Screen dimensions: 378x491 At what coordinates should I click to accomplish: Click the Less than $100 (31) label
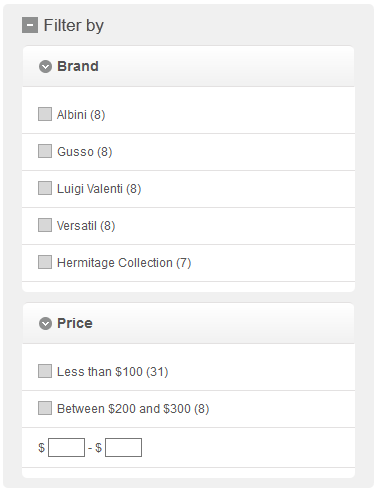pos(113,372)
